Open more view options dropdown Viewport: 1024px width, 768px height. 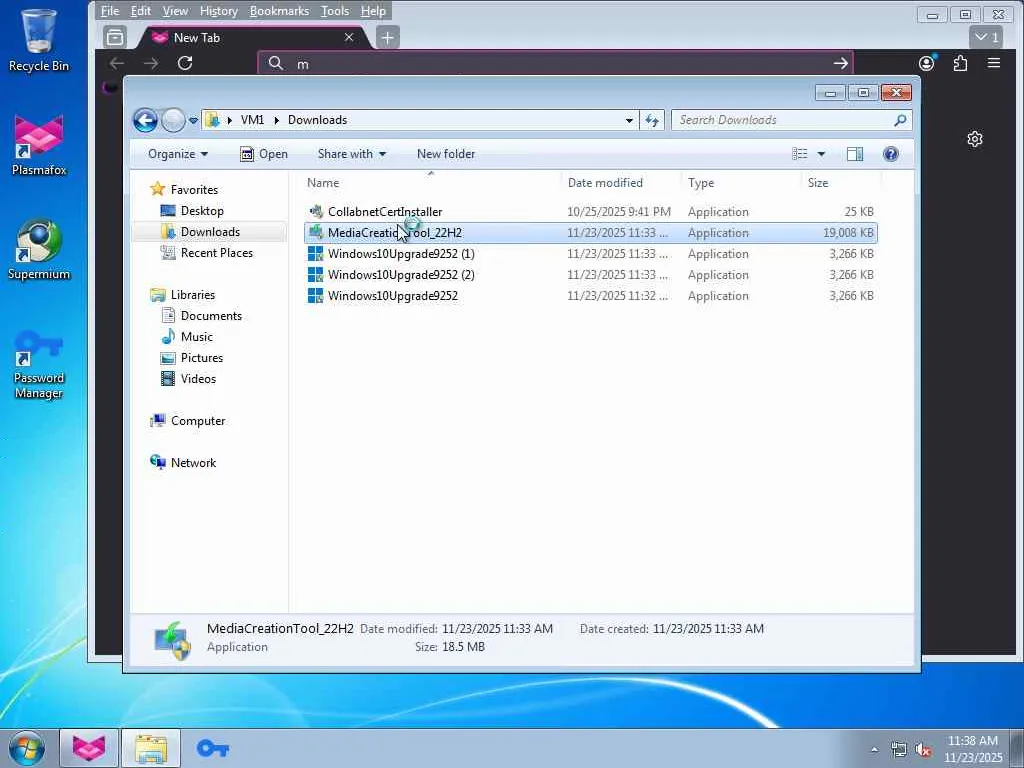tap(822, 154)
